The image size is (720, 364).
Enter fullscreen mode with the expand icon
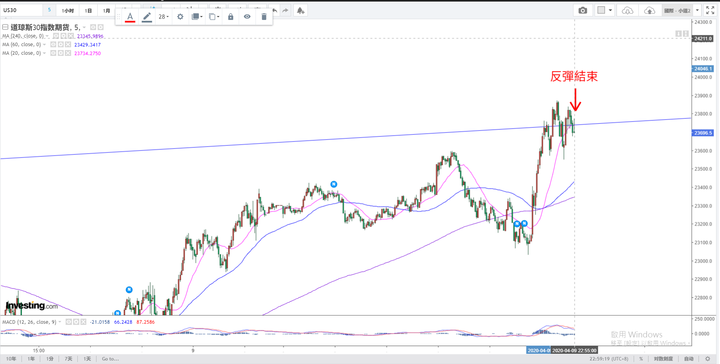click(x=710, y=10)
